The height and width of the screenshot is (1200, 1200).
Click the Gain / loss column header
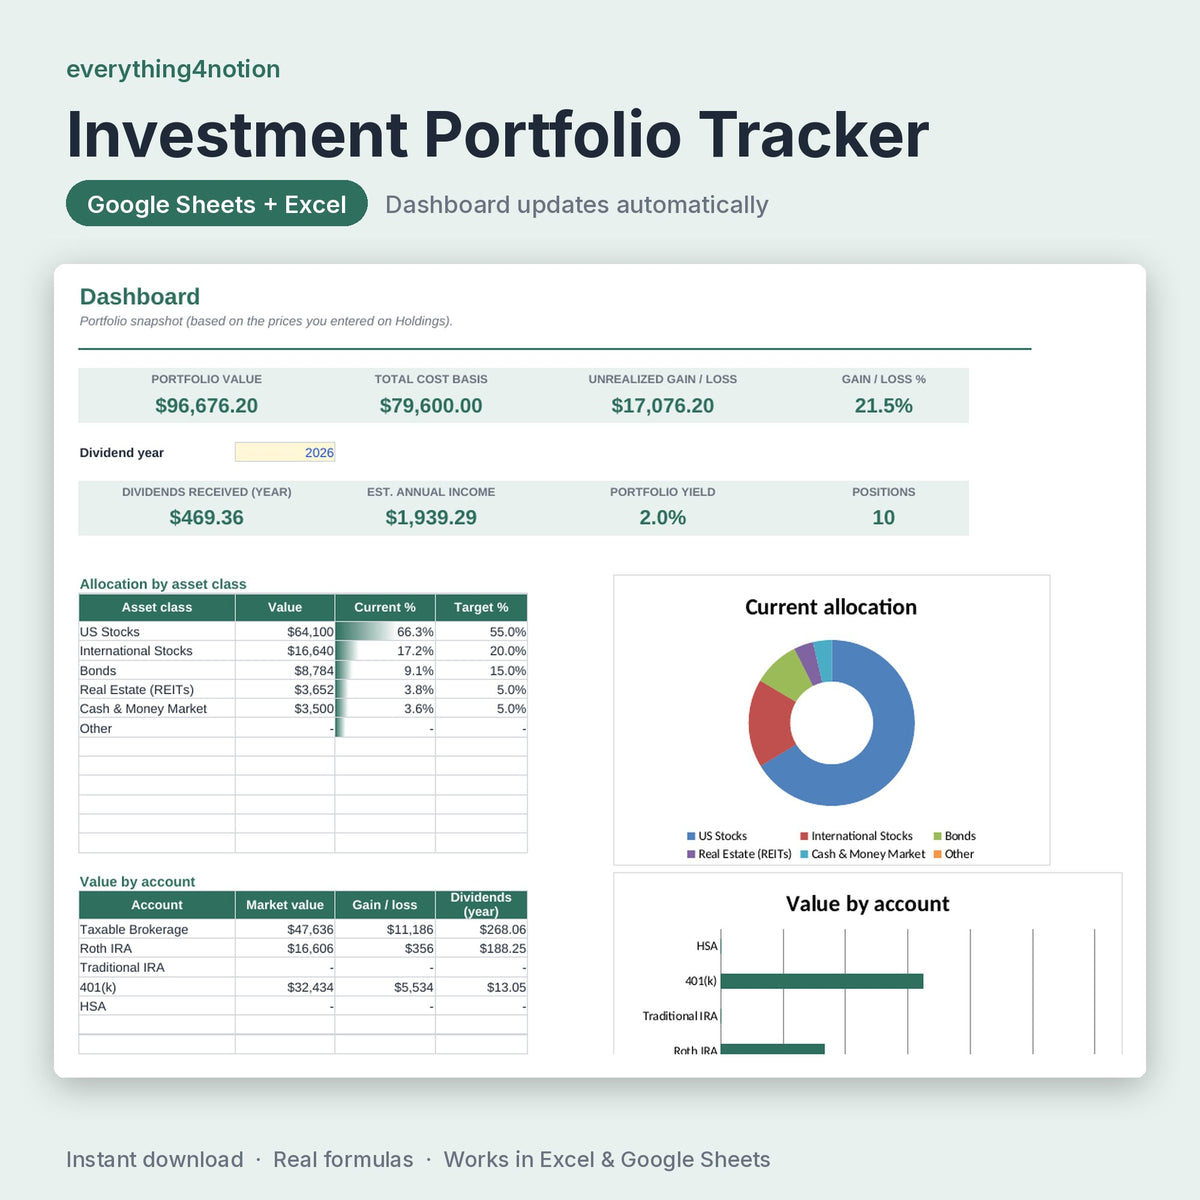coord(385,905)
